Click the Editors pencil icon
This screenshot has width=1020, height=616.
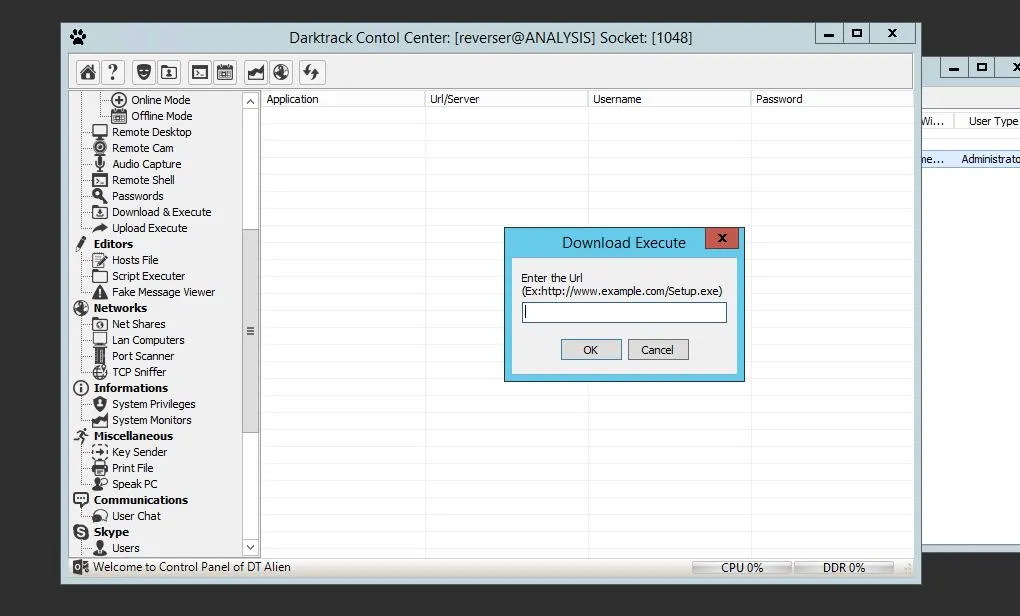pyautogui.click(x=81, y=244)
